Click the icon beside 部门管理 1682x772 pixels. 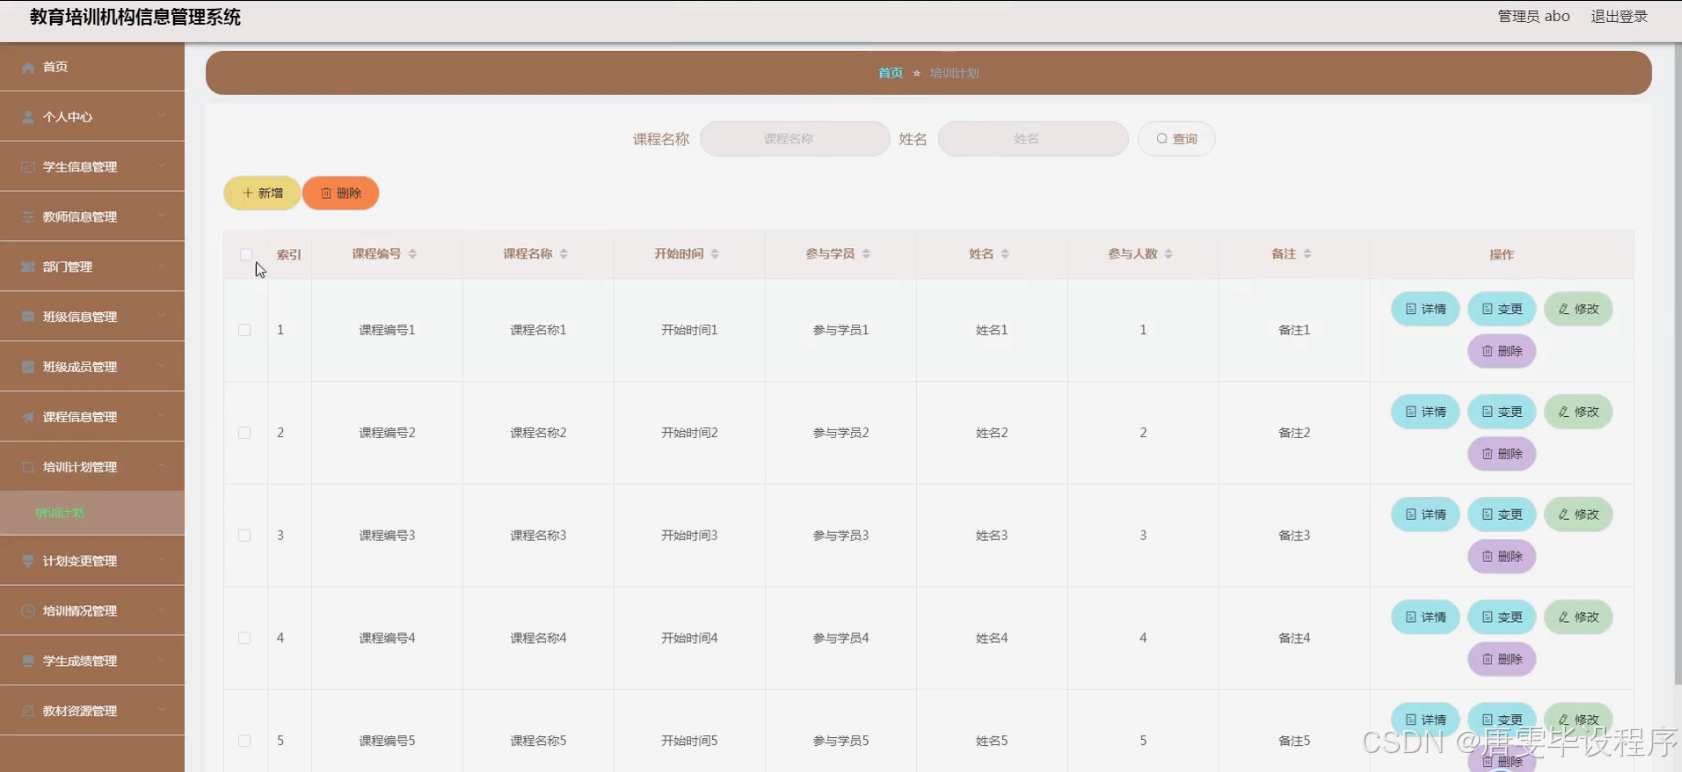click(28, 267)
